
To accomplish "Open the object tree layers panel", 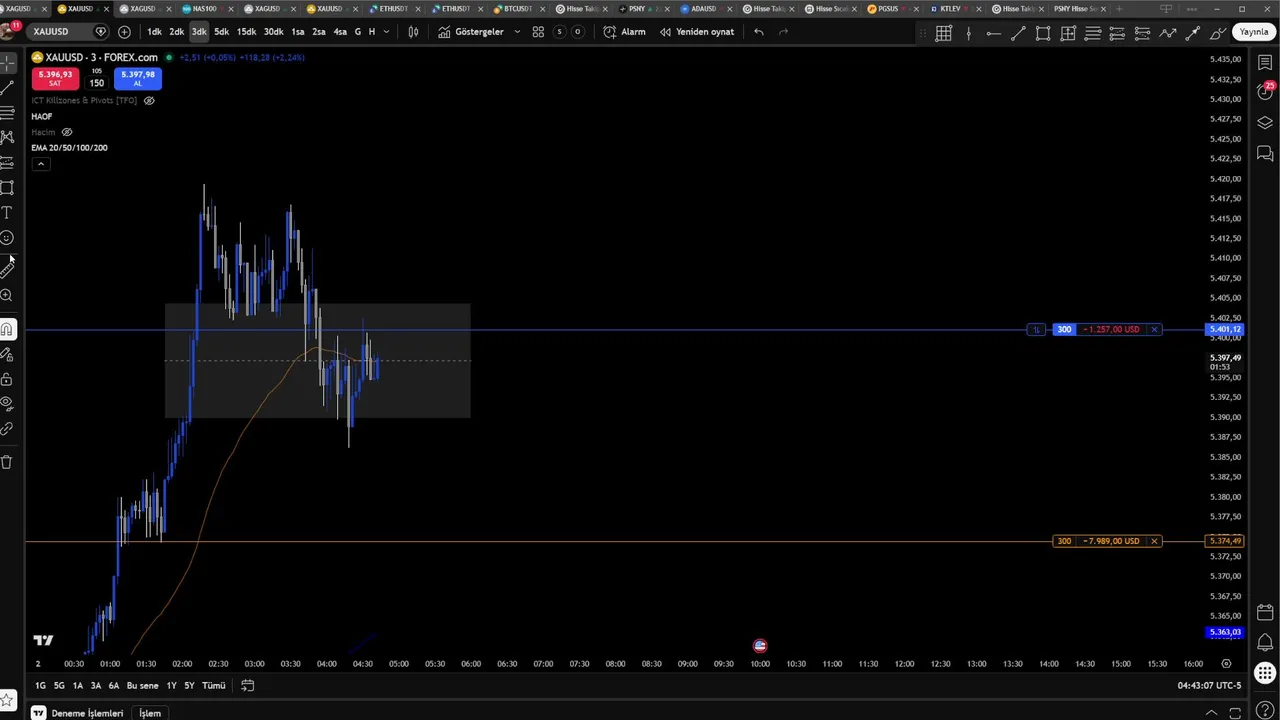I will [1265, 123].
